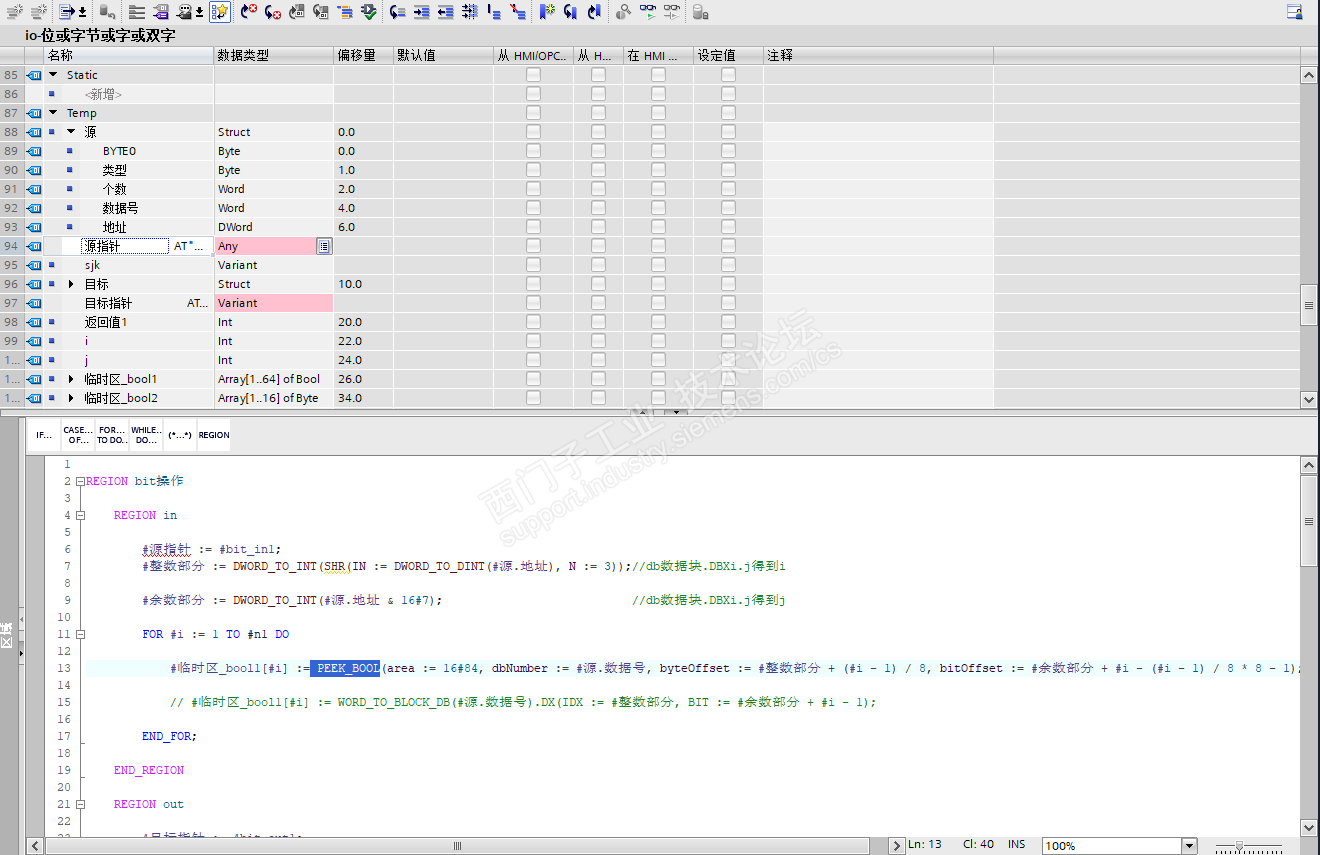
Task: Click the monitoring glasses icon with play arrow
Action: coord(648,12)
